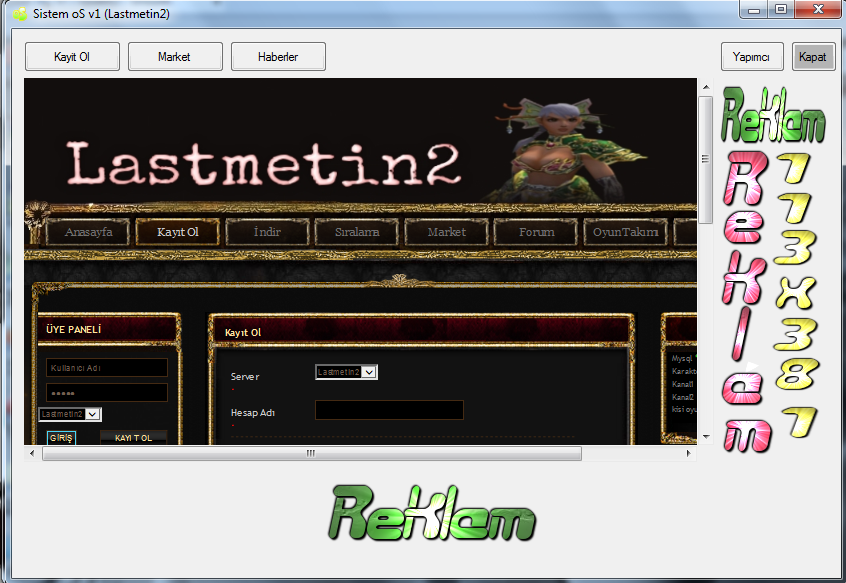Click the Yapımcı button

752,57
